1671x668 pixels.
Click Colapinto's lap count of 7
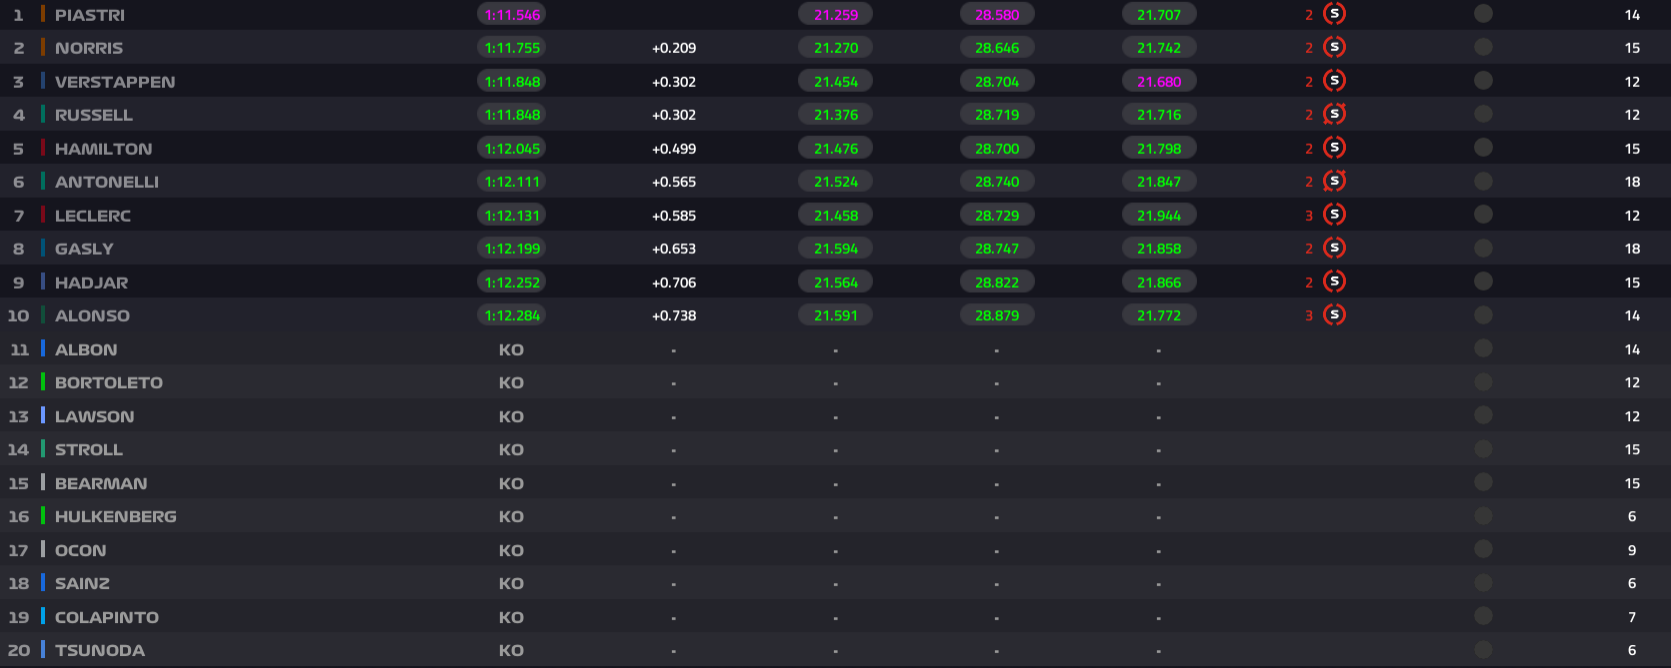coord(1632,617)
